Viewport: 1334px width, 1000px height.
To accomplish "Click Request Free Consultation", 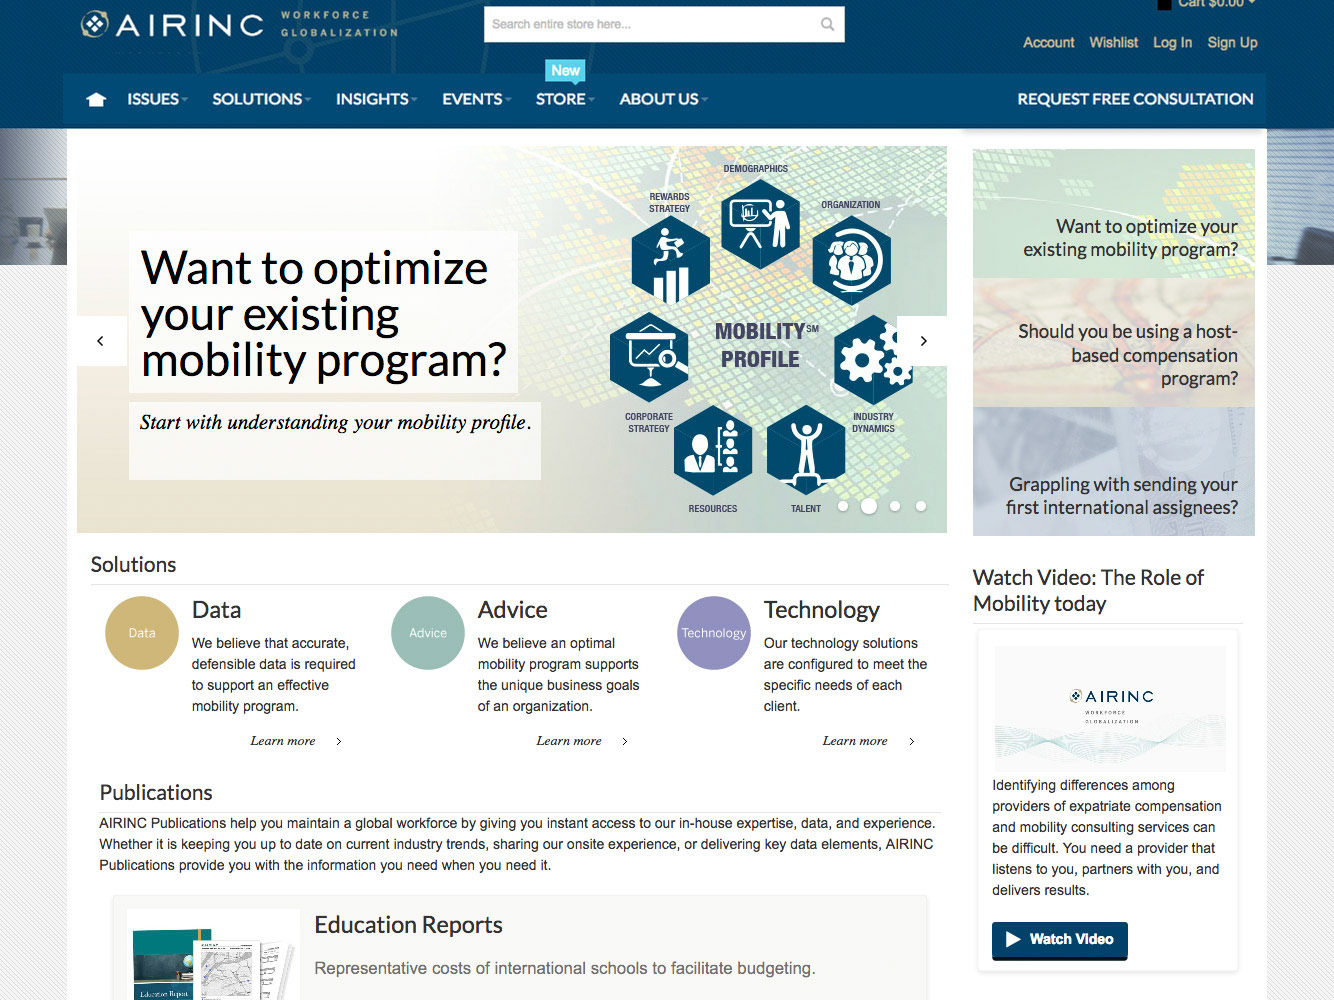I will pos(1135,99).
